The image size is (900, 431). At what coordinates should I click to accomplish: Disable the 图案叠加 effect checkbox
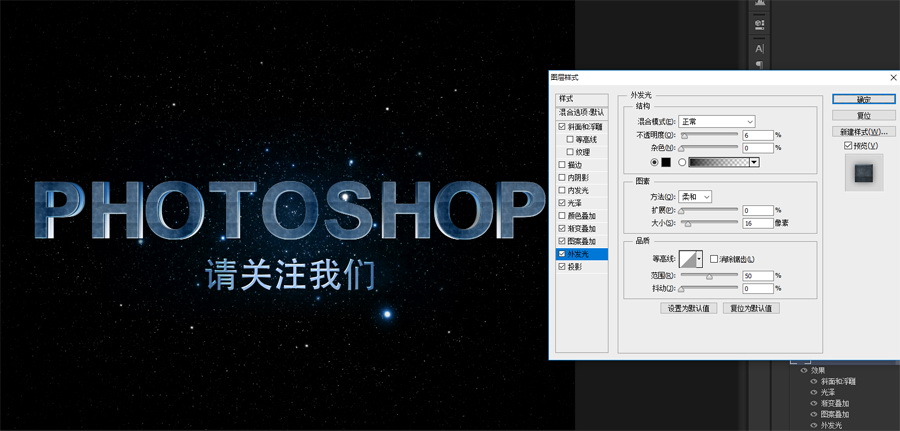pos(562,241)
